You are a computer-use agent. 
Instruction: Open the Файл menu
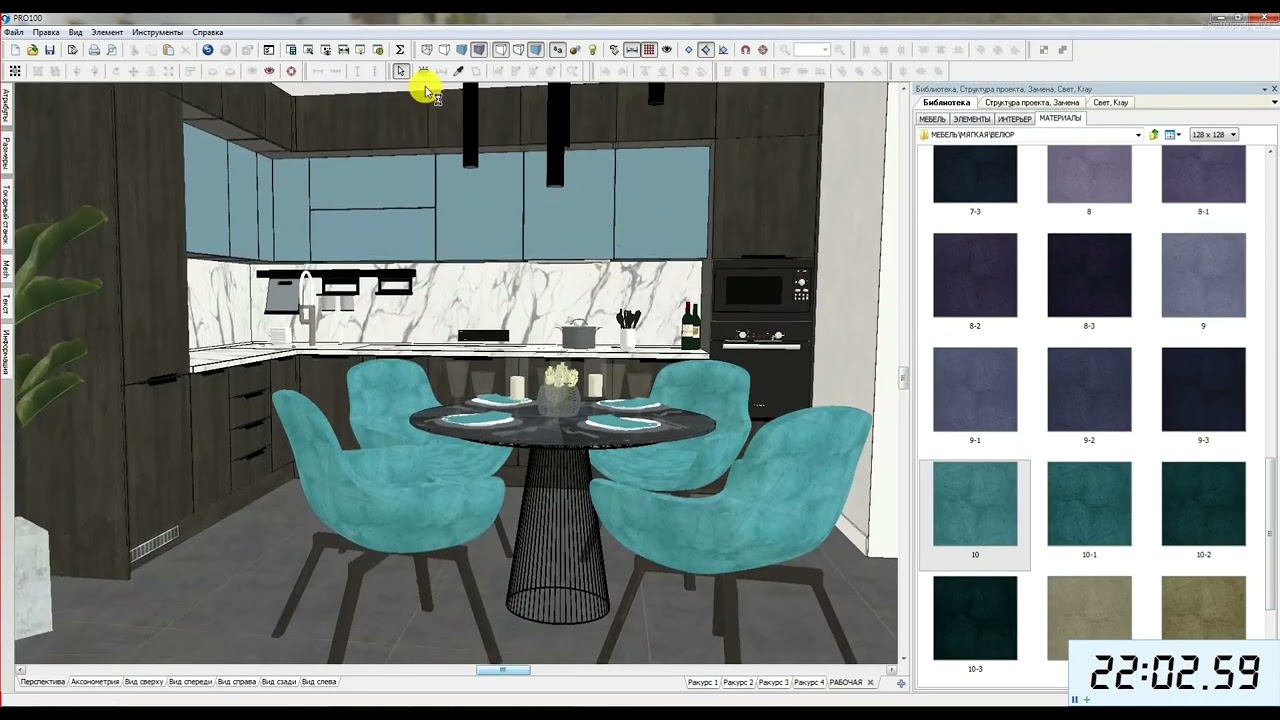tap(14, 32)
